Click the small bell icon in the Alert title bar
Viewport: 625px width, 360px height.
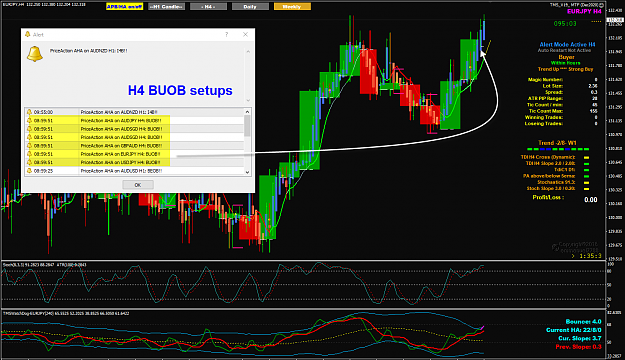28,35
